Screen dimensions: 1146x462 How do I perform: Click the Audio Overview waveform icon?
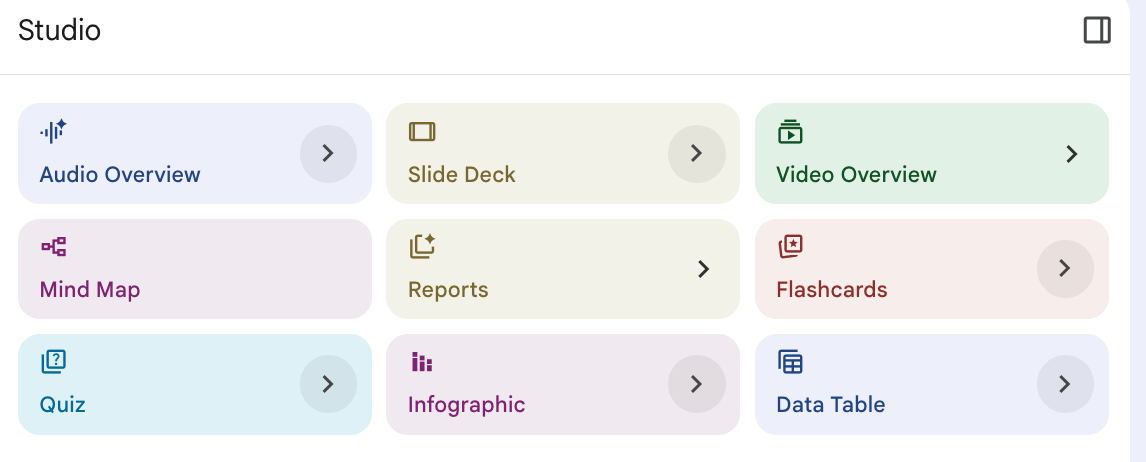click(53, 131)
